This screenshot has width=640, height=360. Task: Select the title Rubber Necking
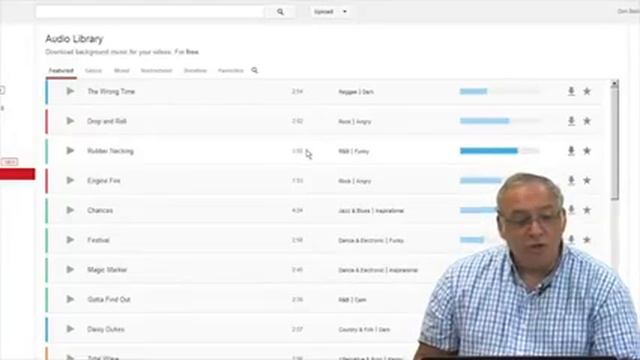pyautogui.click(x=110, y=151)
